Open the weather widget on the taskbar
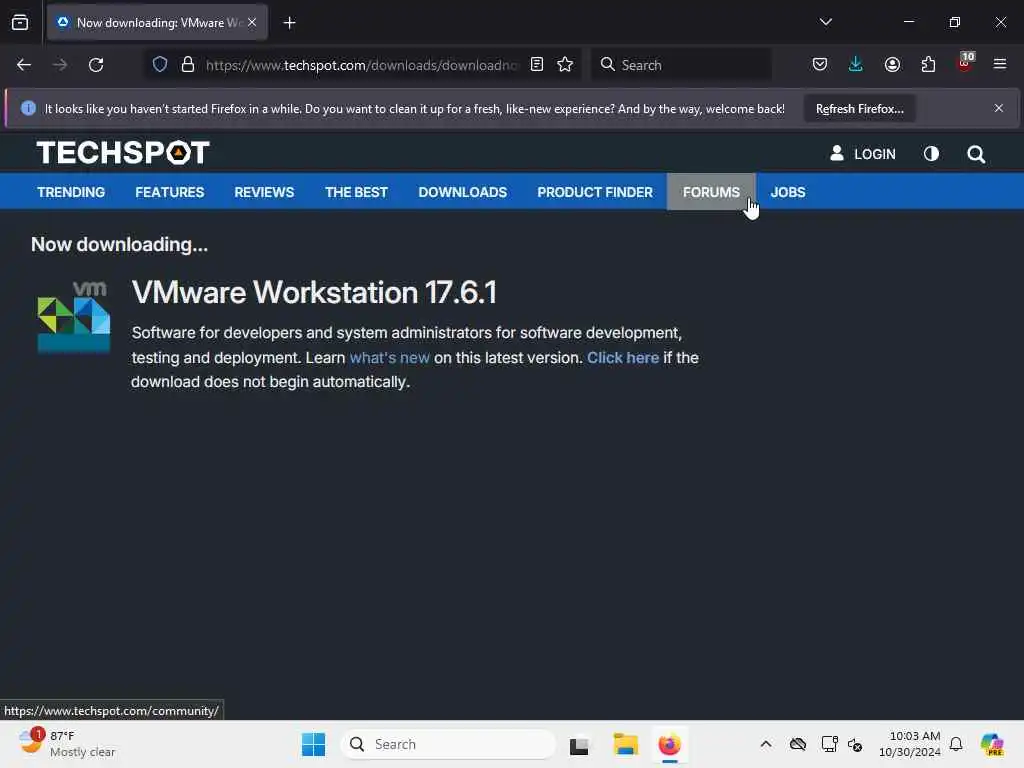 pyautogui.click(x=67, y=744)
